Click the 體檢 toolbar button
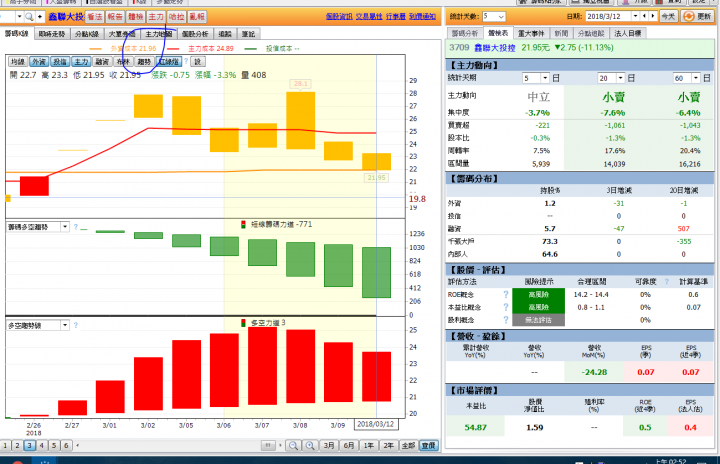 point(135,17)
